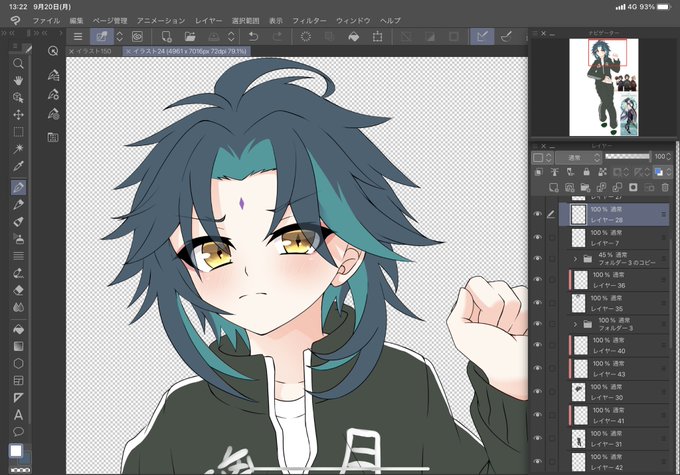Toggle the Lock layer padlock icon
This screenshot has width=680, height=475.
pyautogui.click(x=586, y=172)
